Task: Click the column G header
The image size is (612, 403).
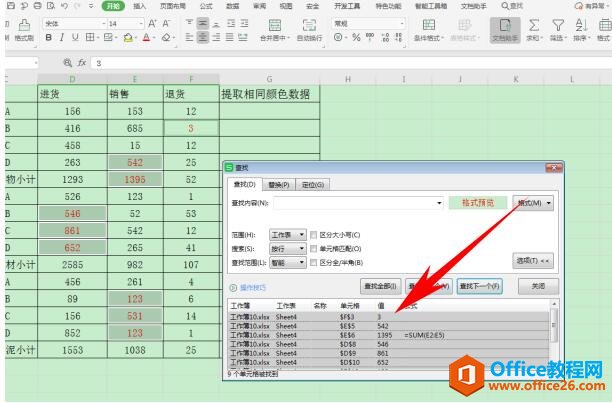Action: pyautogui.click(x=269, y=79)
